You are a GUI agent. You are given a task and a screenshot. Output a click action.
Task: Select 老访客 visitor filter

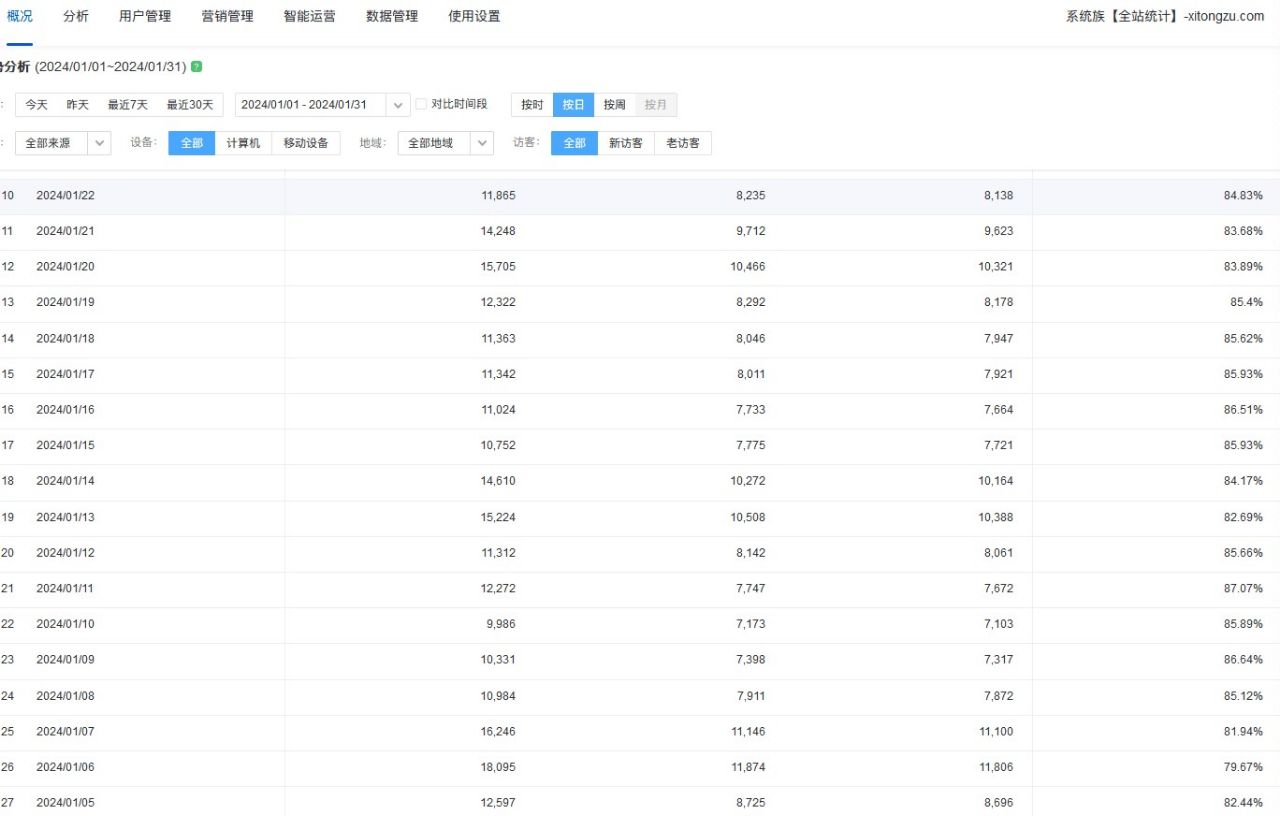[x=683, y=143]
